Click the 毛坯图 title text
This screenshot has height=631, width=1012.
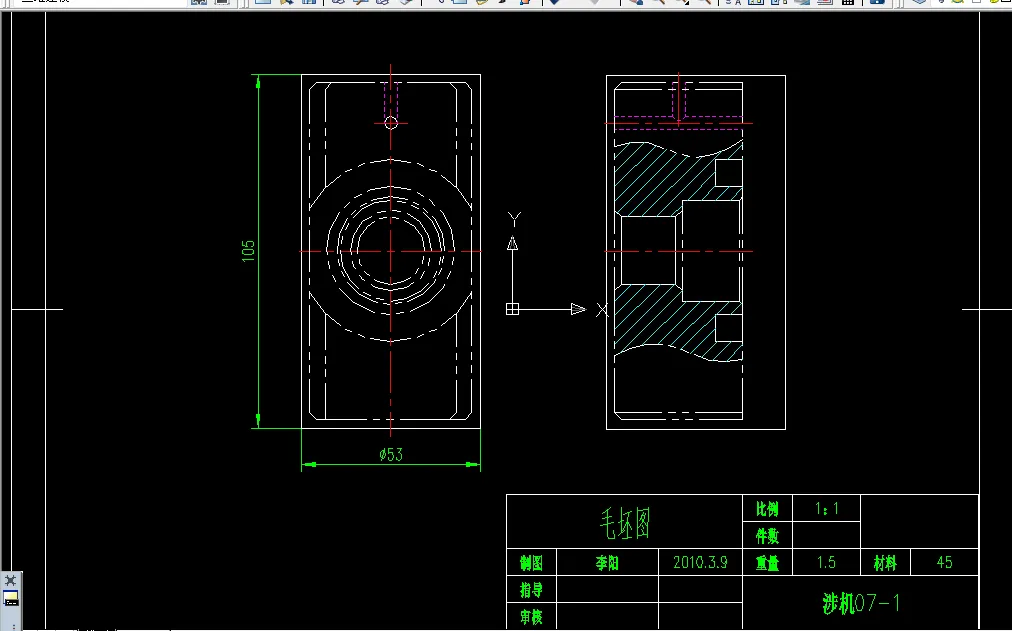point(625,523)
